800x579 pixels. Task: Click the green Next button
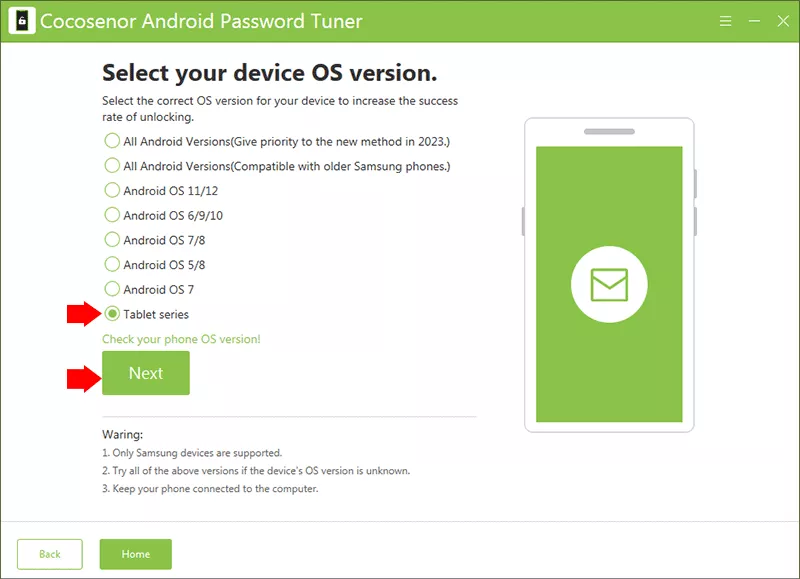(146, 373)
